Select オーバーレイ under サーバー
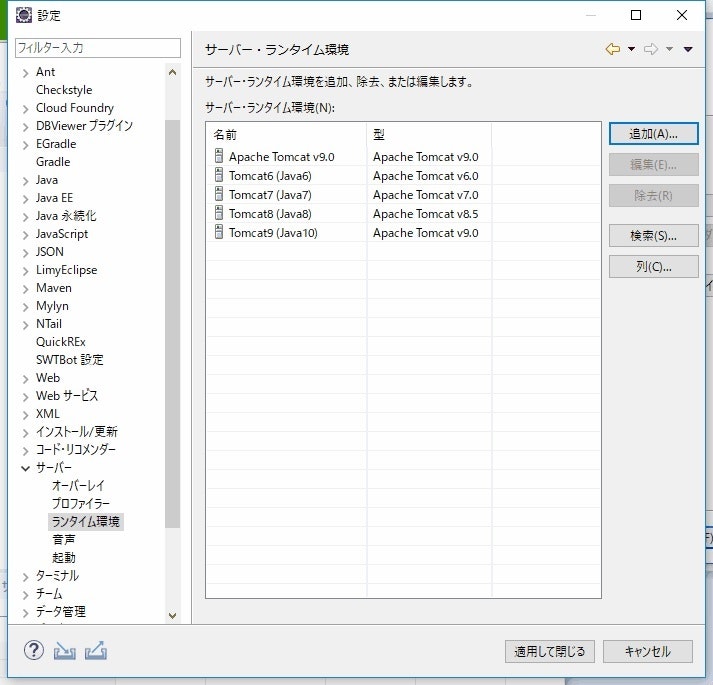The width and height of the screenshot is (713, 685). coord(78,485)
